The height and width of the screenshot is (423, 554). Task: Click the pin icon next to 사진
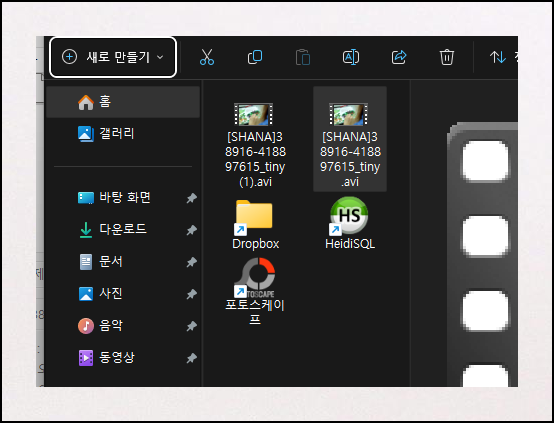pyautogui.click(x=191, y=294)
